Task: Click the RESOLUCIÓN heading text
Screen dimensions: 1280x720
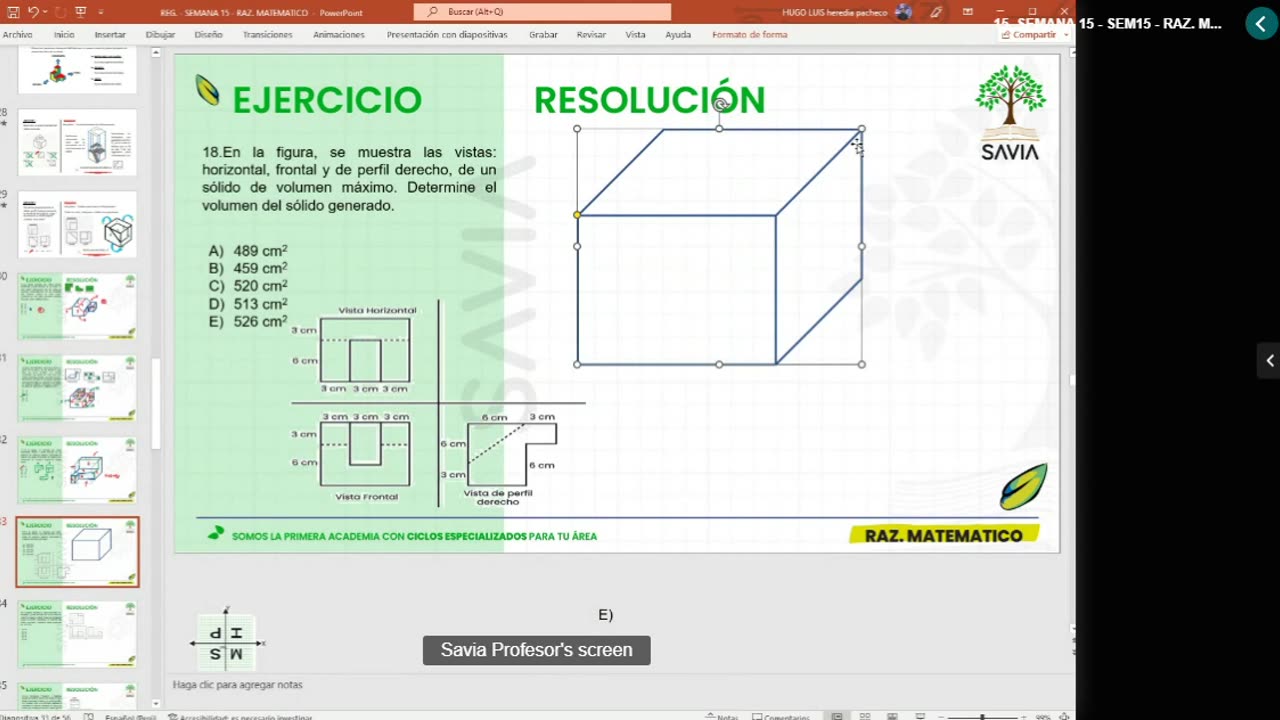Action: [x=649, y=100]
